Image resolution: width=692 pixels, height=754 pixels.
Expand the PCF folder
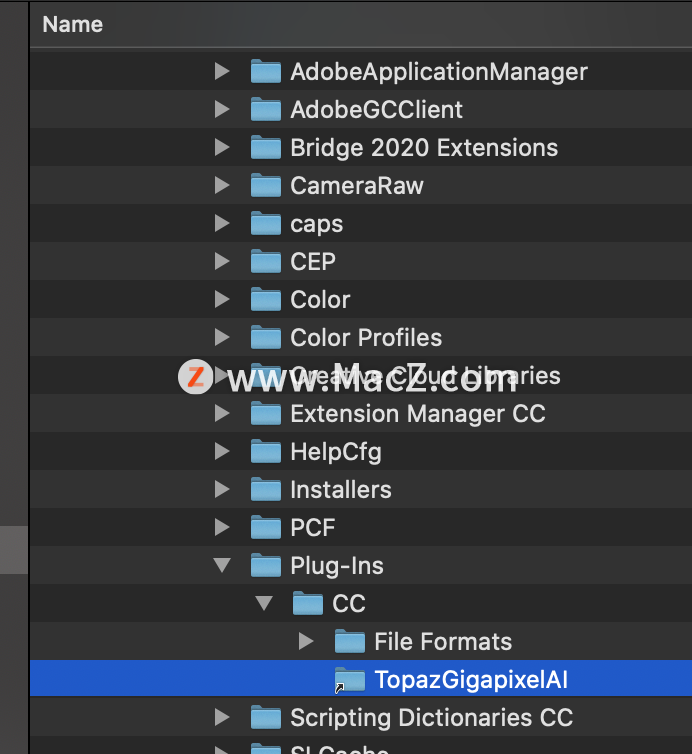(x=222, y=527)
